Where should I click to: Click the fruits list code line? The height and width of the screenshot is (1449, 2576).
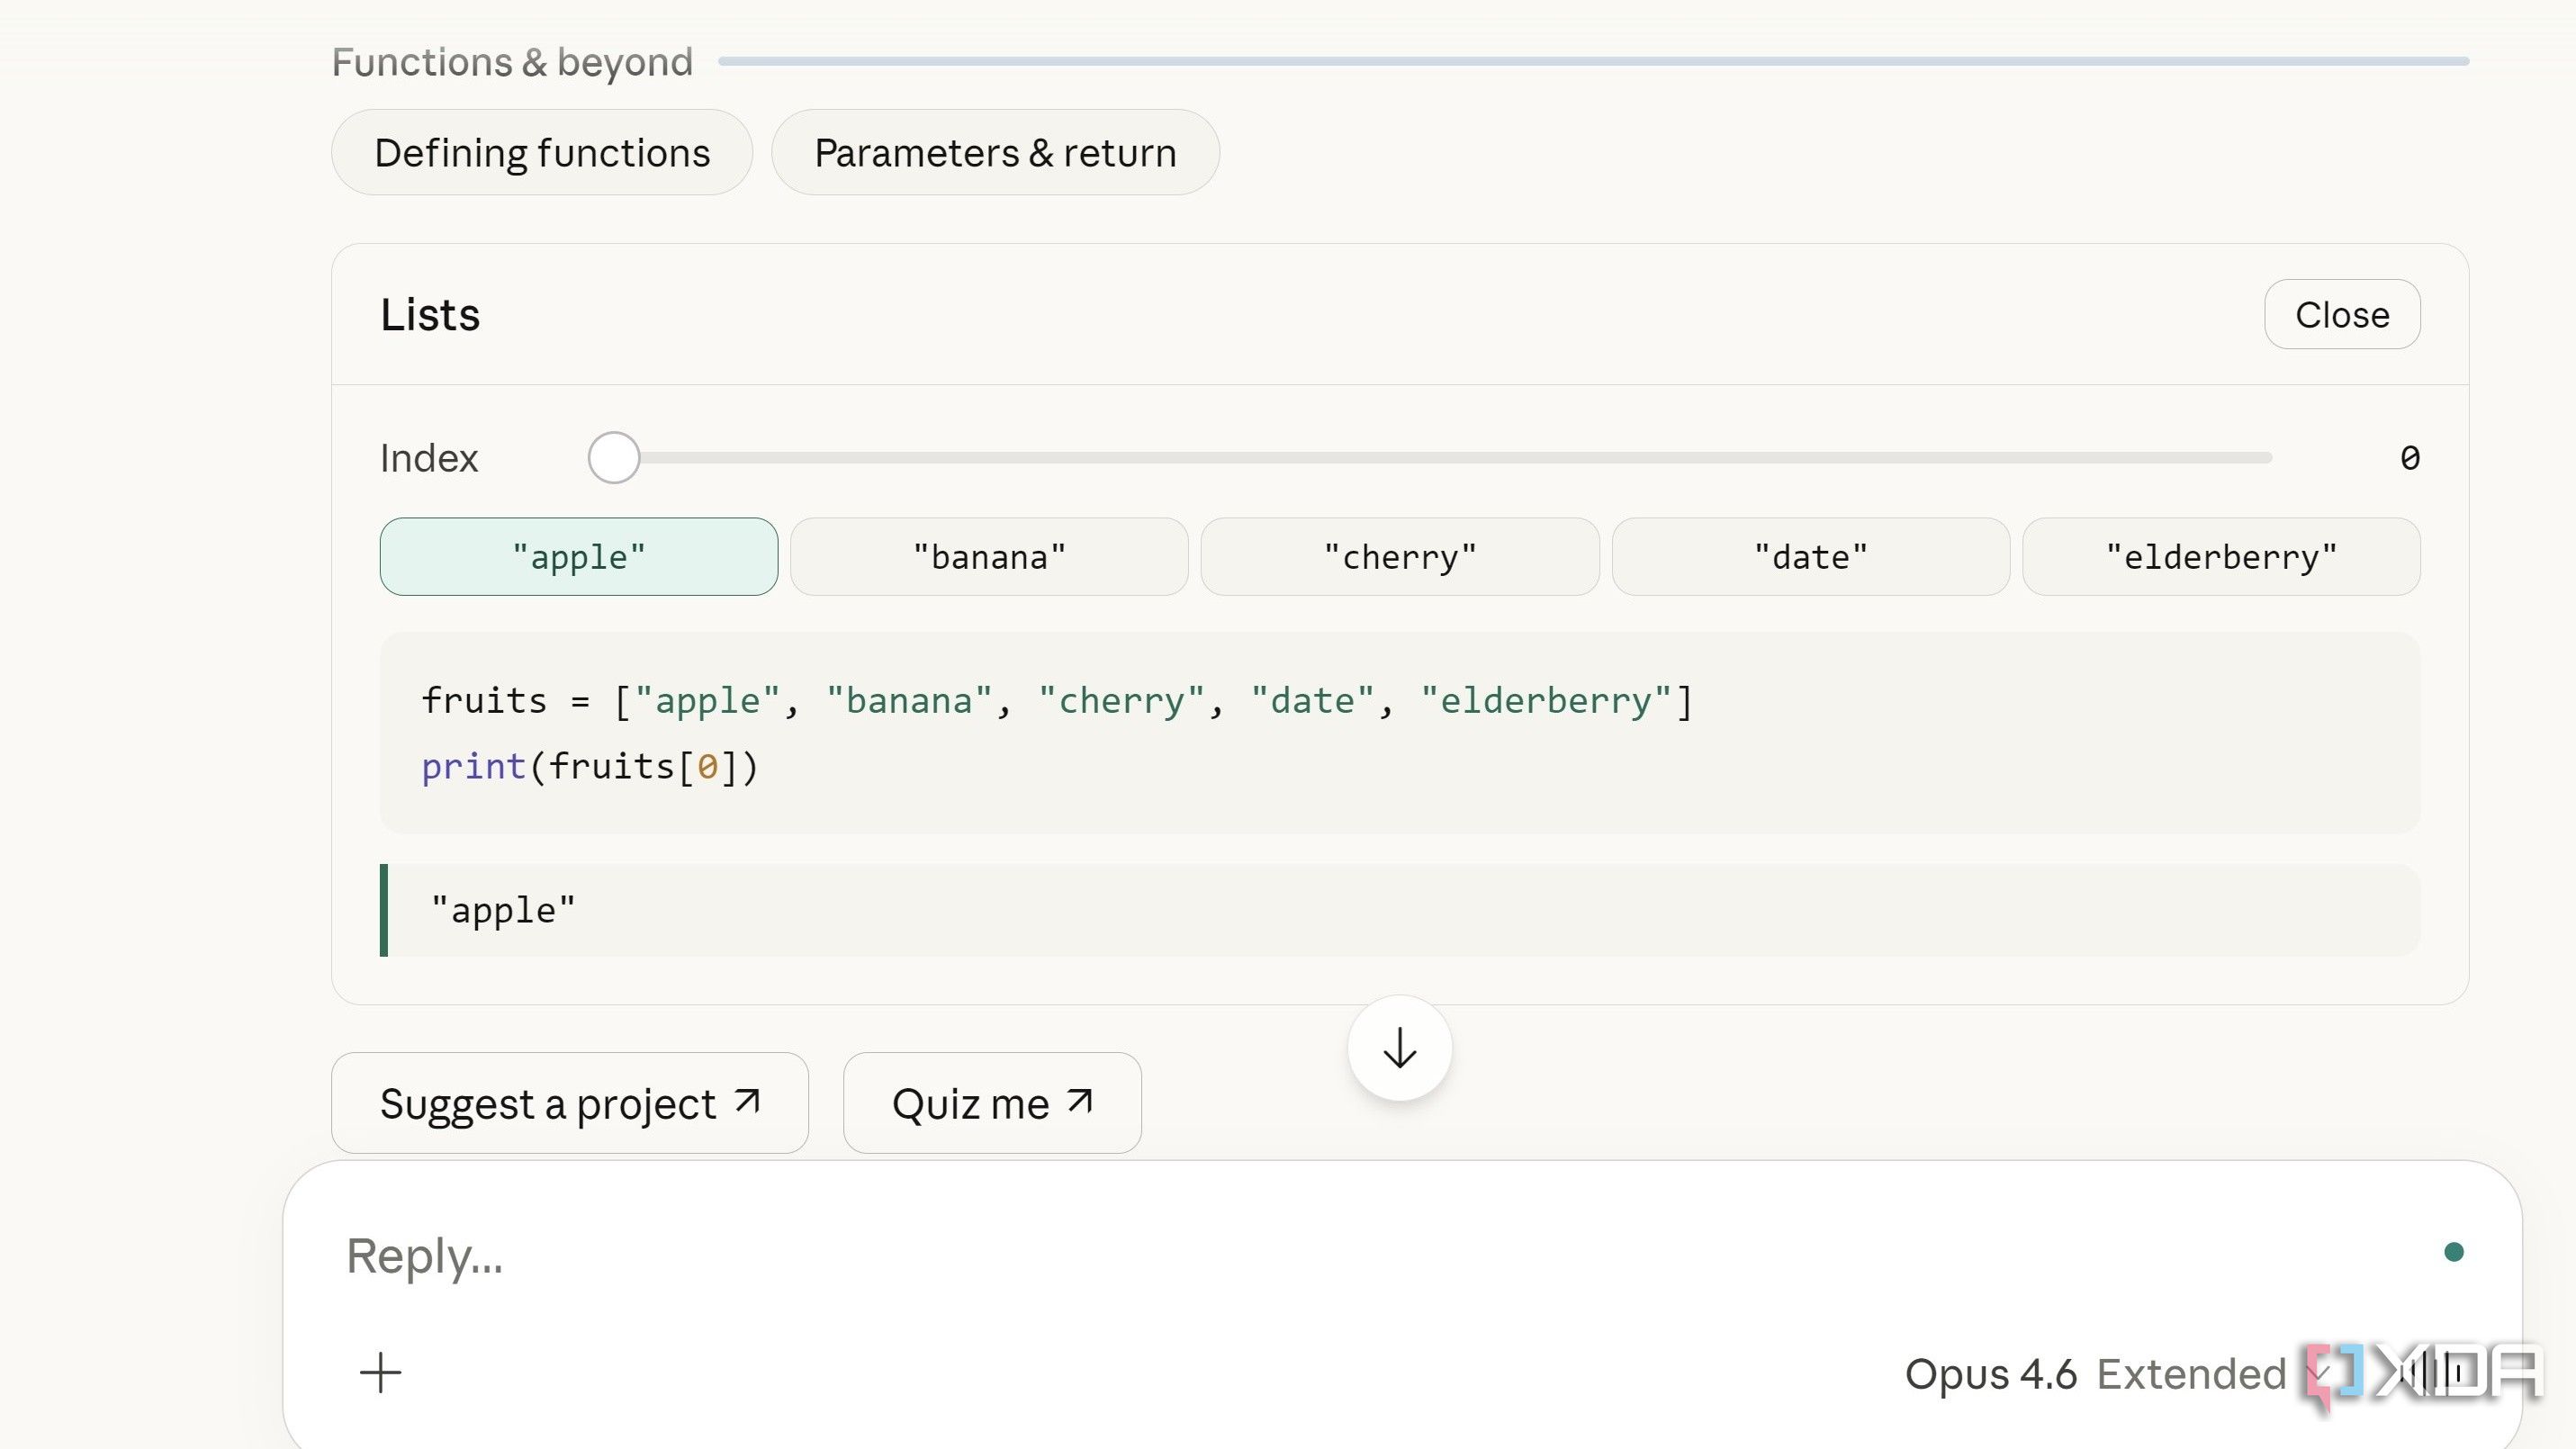pyautogui.click(x=1056, y=700)
